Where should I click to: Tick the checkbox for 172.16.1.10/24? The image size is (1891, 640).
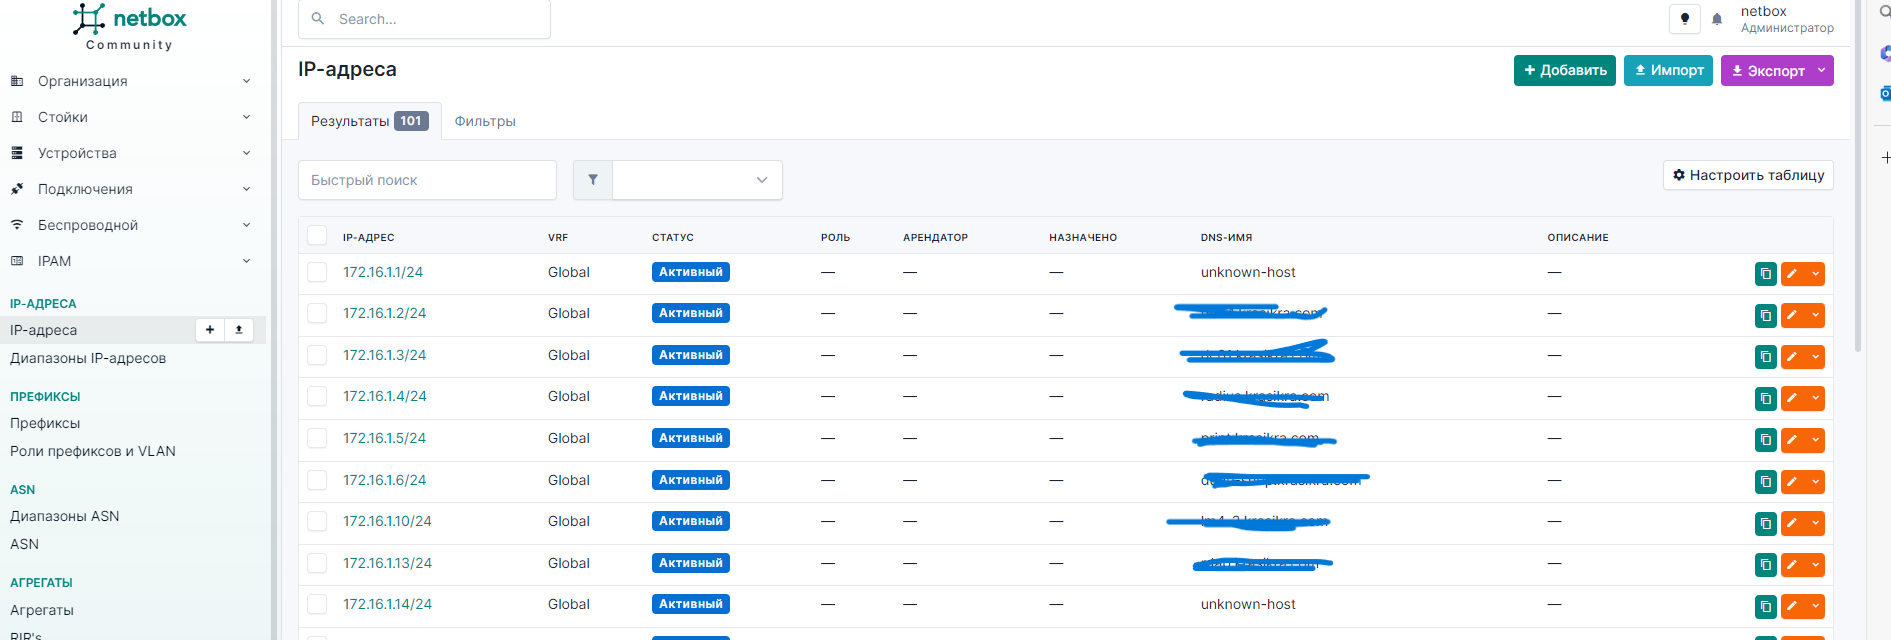tap(317, 521)
